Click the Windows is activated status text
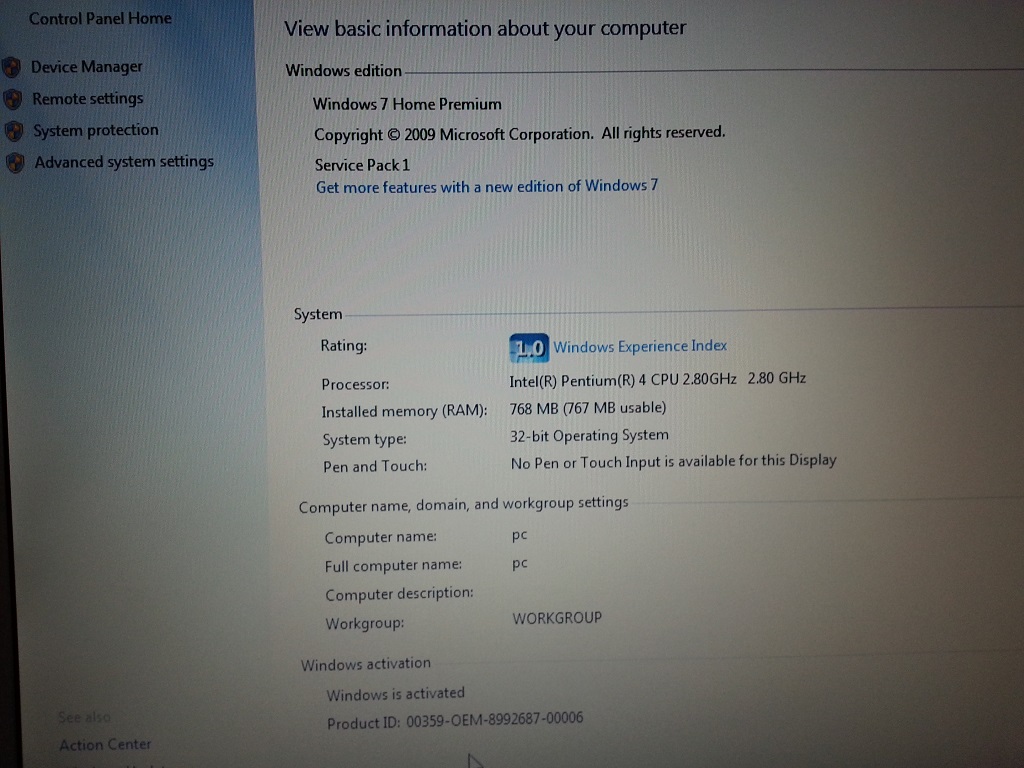Screen dimensions: 1024x768 [395, 693]
